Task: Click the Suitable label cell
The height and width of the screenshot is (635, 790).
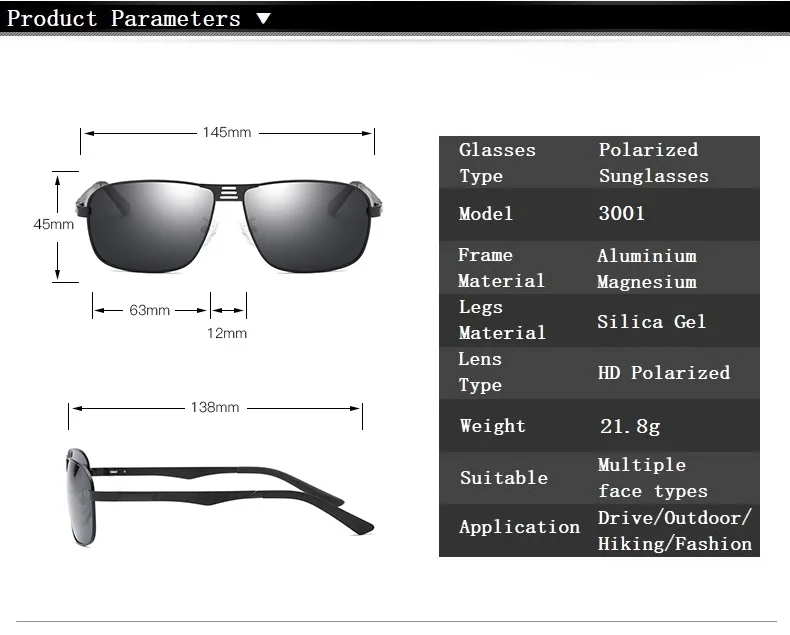Action: (504, 478)
